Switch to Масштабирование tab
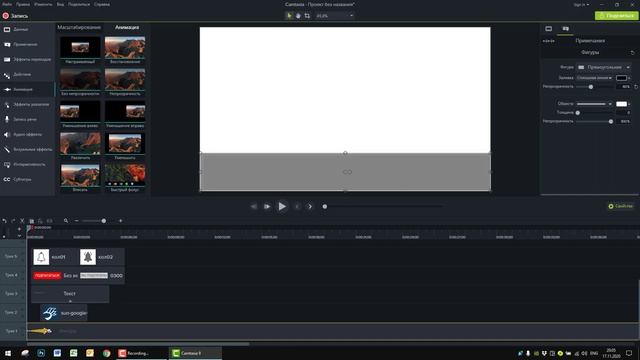The image size is (640, 360). point(79,27)
